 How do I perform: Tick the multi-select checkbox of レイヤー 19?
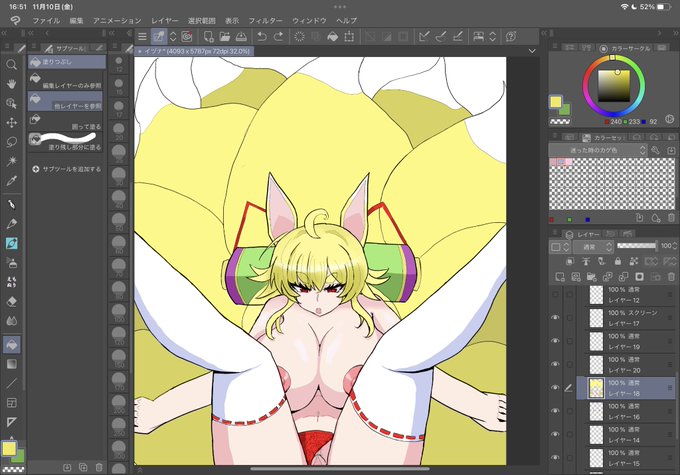click(x=569, y=341)
